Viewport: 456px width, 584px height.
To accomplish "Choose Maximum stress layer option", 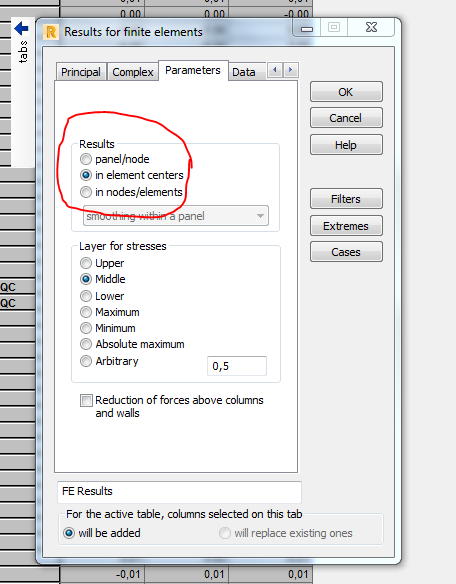I will [86, 312].
